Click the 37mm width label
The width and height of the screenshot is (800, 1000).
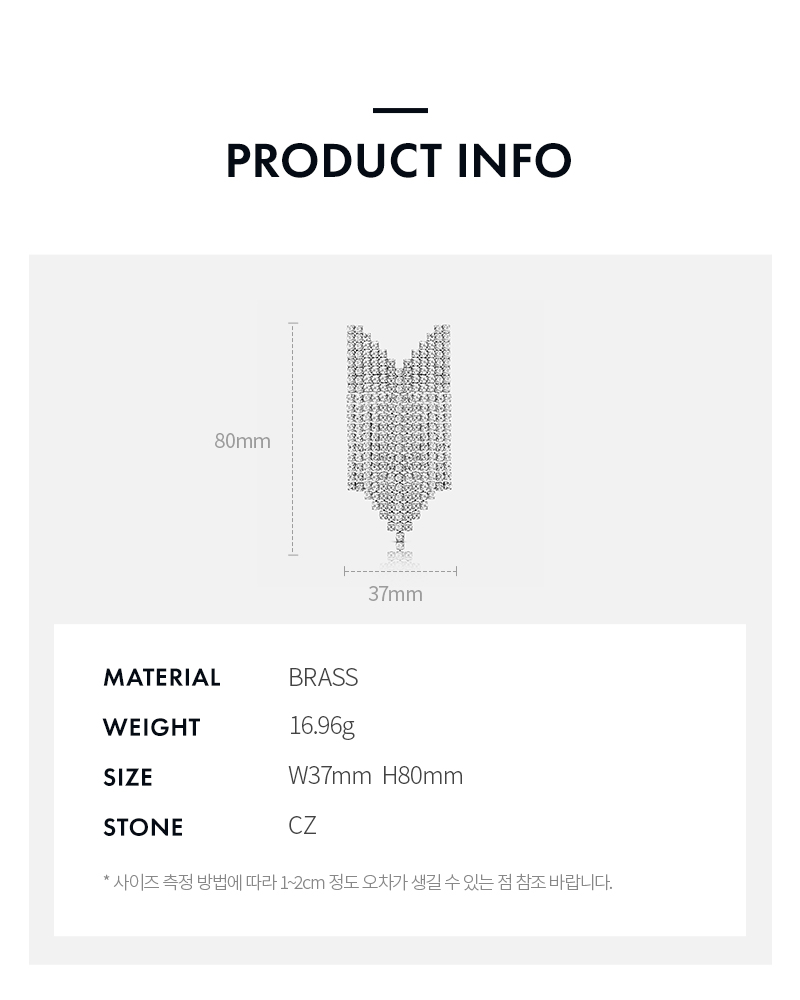pyautogui.click(x=396, y=594)
